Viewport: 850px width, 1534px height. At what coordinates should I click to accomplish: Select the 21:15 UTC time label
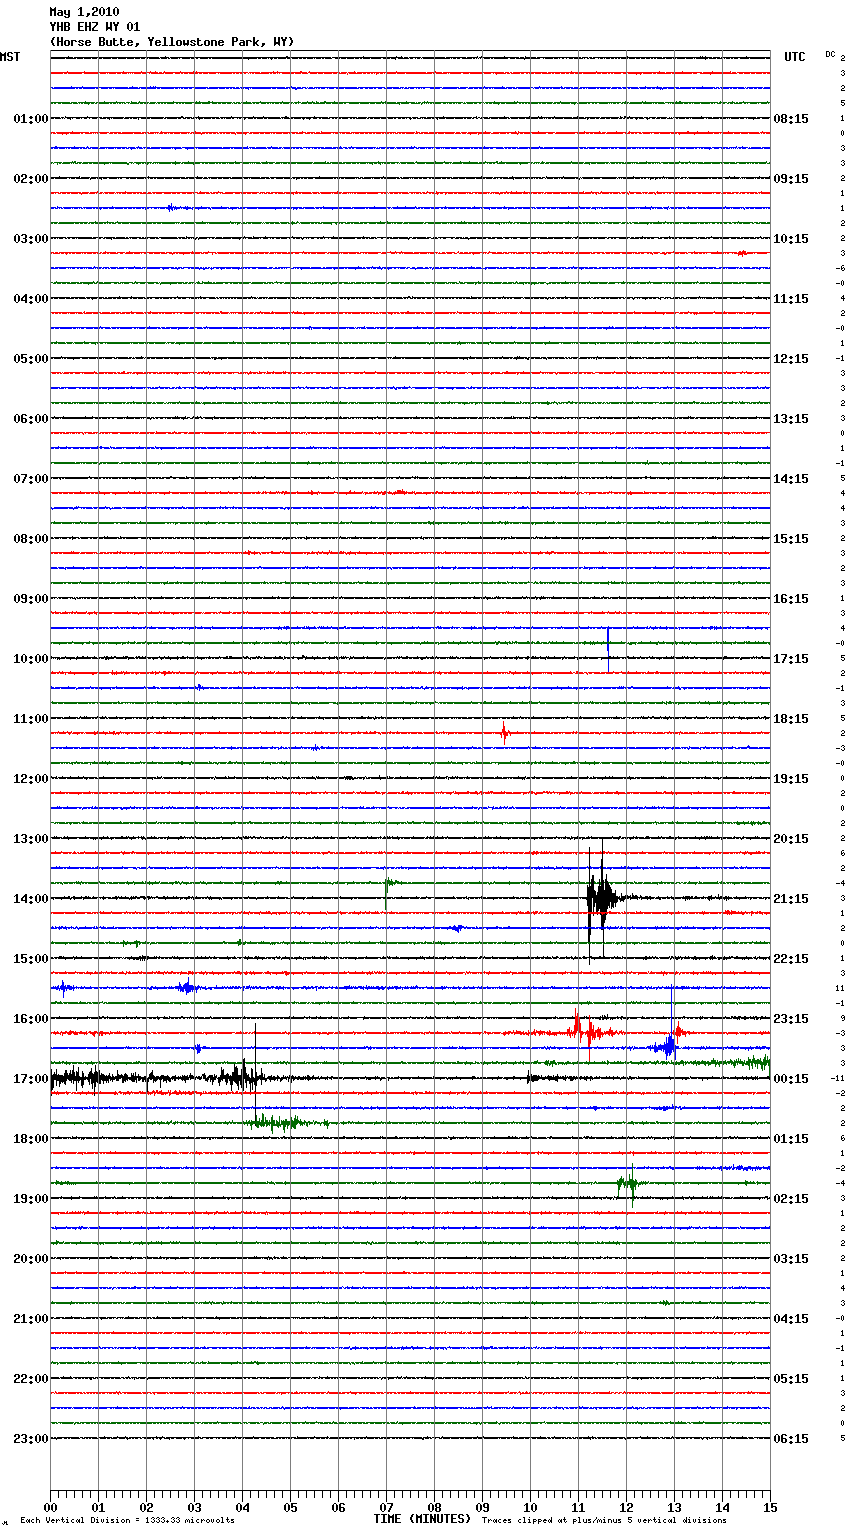click(791, 899)
